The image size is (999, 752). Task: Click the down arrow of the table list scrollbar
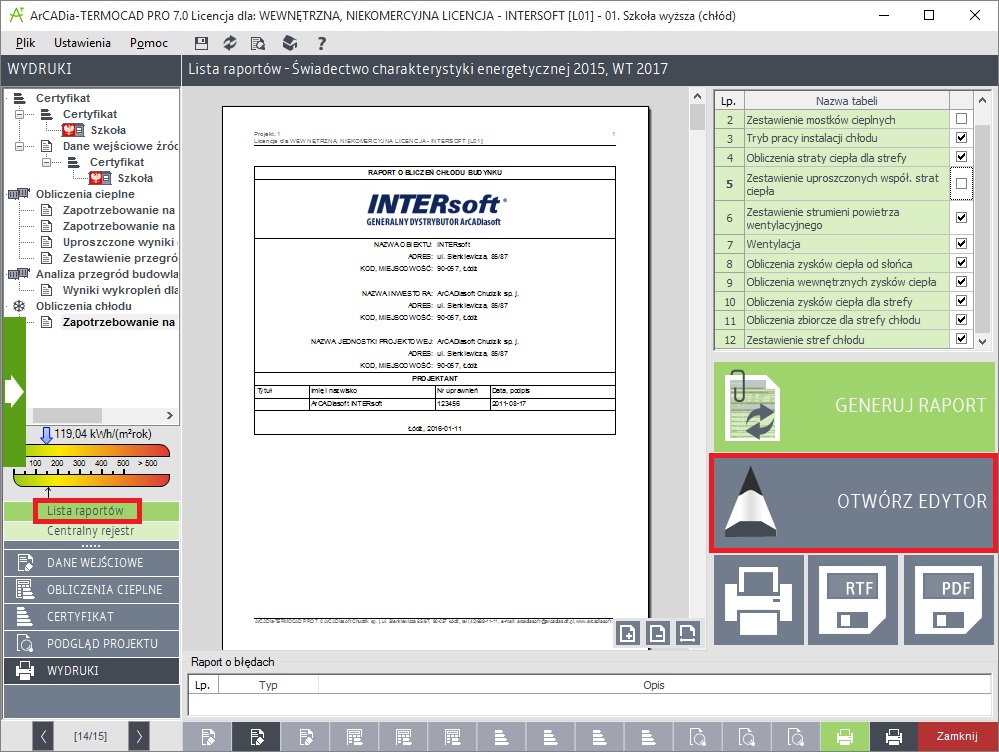982,342
